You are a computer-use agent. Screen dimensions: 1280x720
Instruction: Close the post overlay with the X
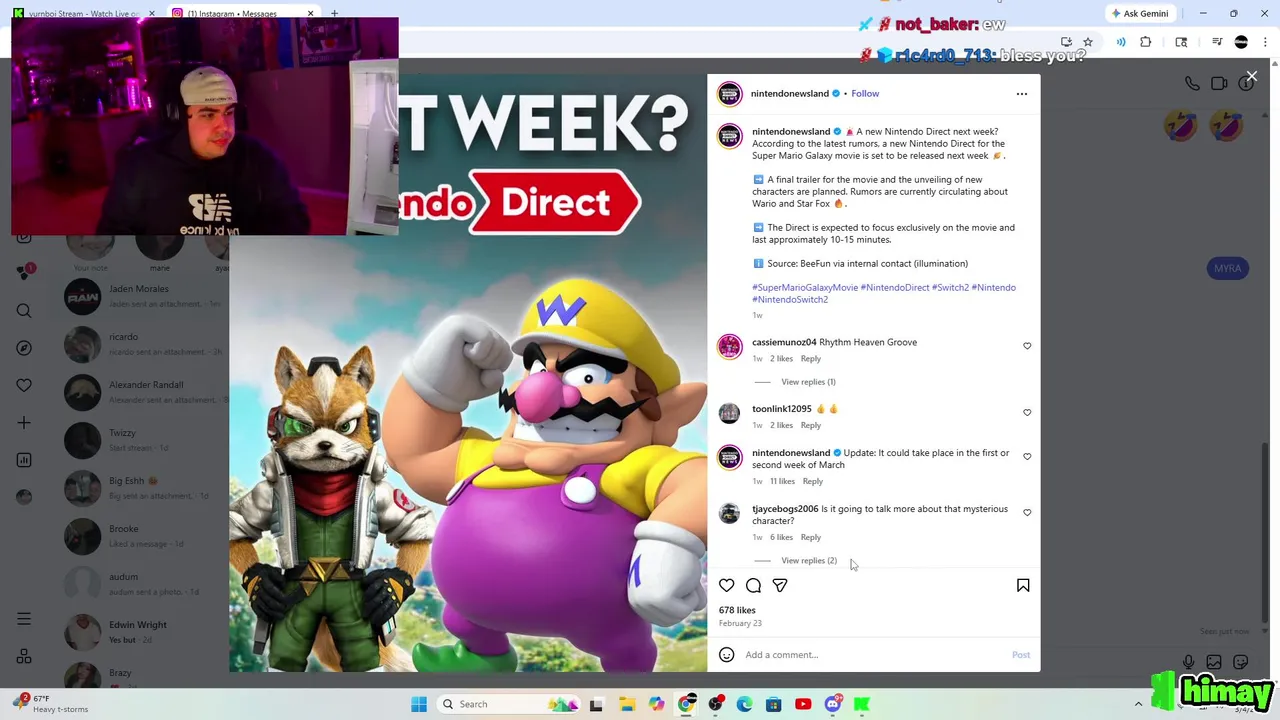pos(1251,76)
